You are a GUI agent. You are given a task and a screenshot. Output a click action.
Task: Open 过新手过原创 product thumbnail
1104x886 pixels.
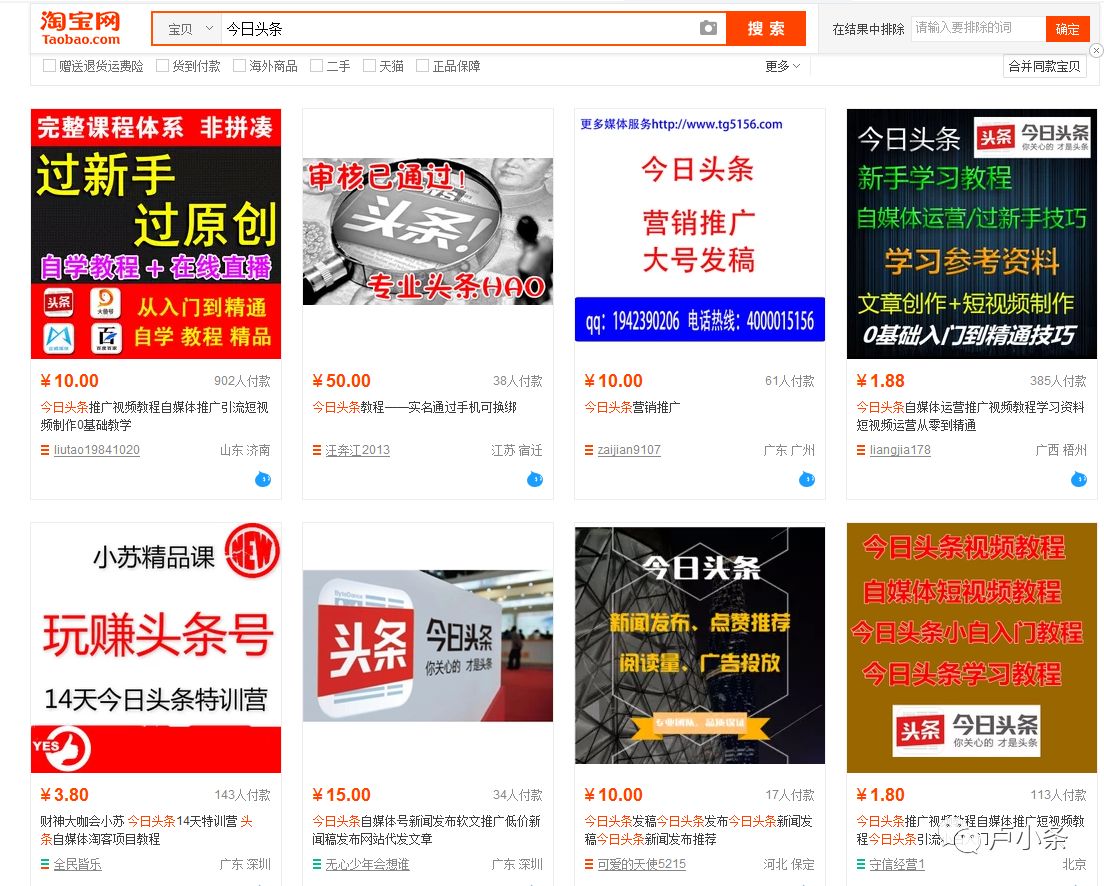[156, 234]
